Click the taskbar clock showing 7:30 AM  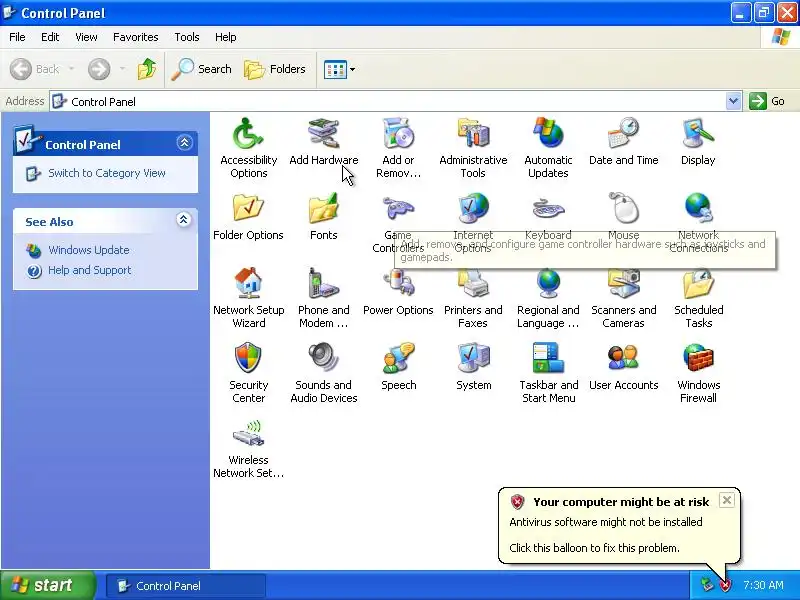763,585
